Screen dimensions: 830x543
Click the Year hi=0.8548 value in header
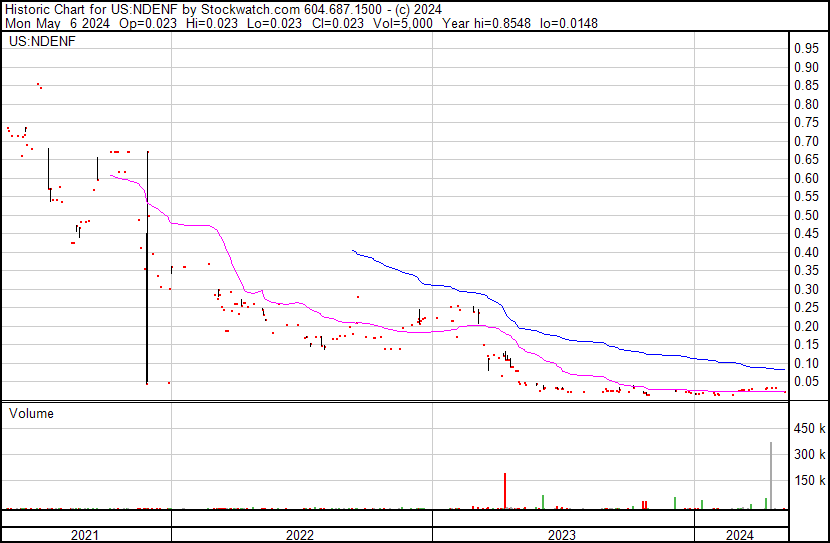click(x=486, y=23)
